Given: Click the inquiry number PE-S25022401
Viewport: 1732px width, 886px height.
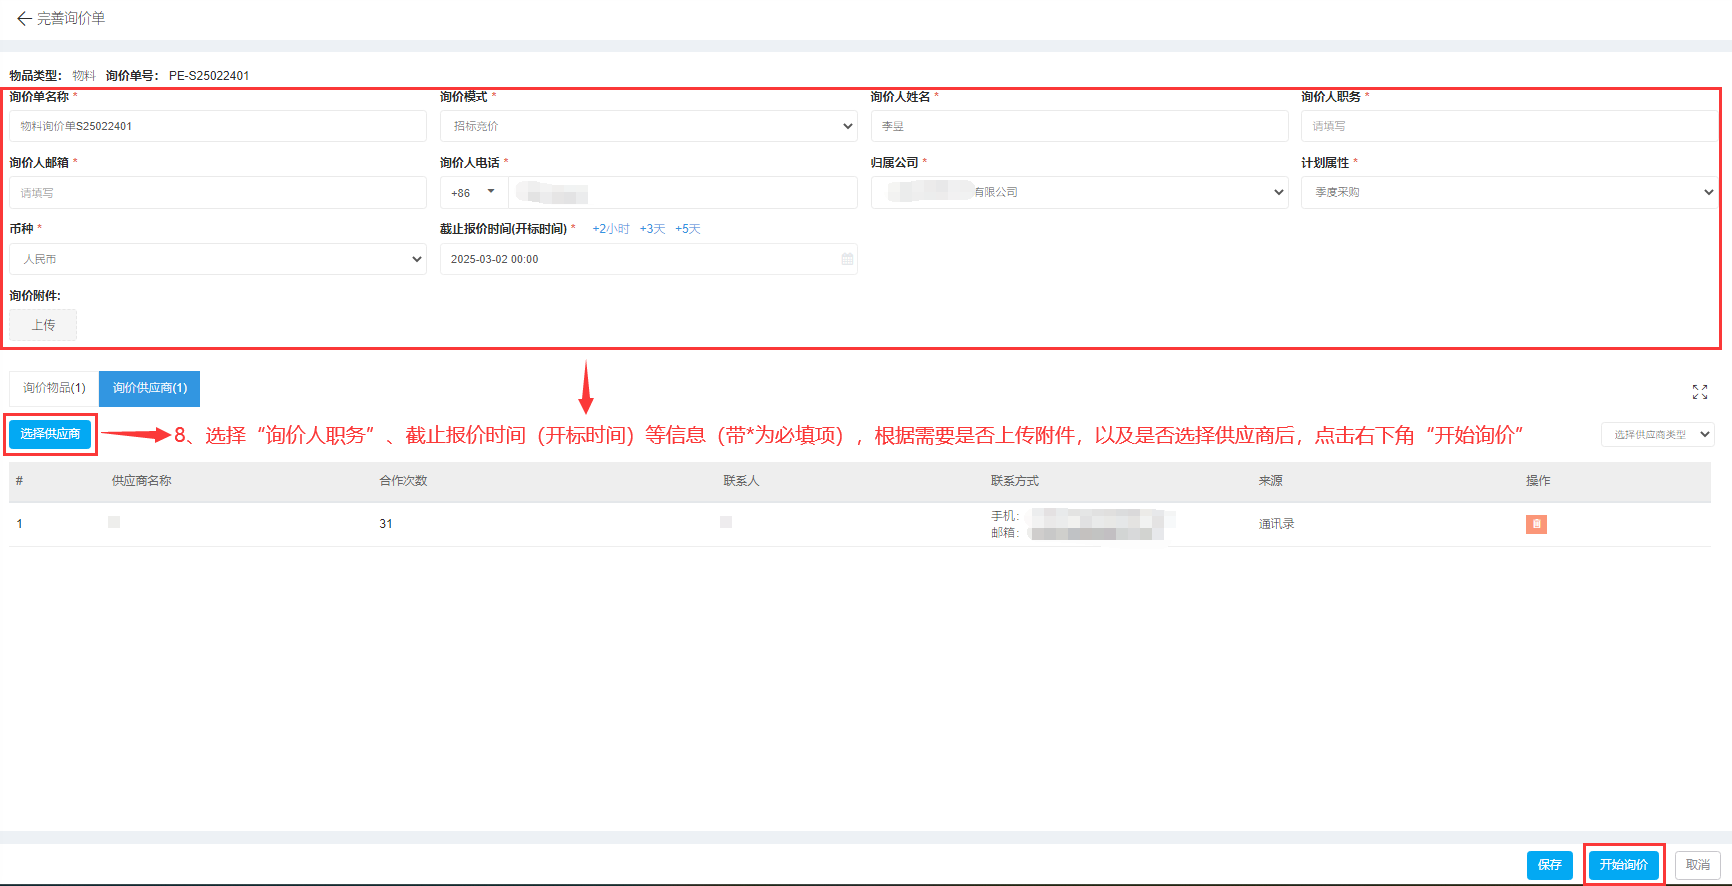Looking at the screenshot, I should tap(209, 76).
